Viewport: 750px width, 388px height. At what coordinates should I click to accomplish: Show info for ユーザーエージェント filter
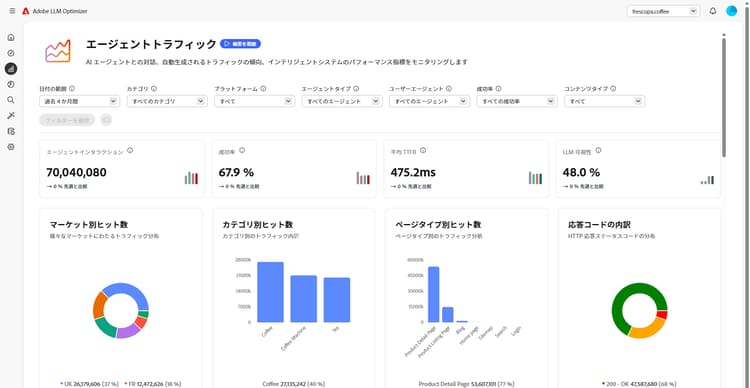click(449, 89)
